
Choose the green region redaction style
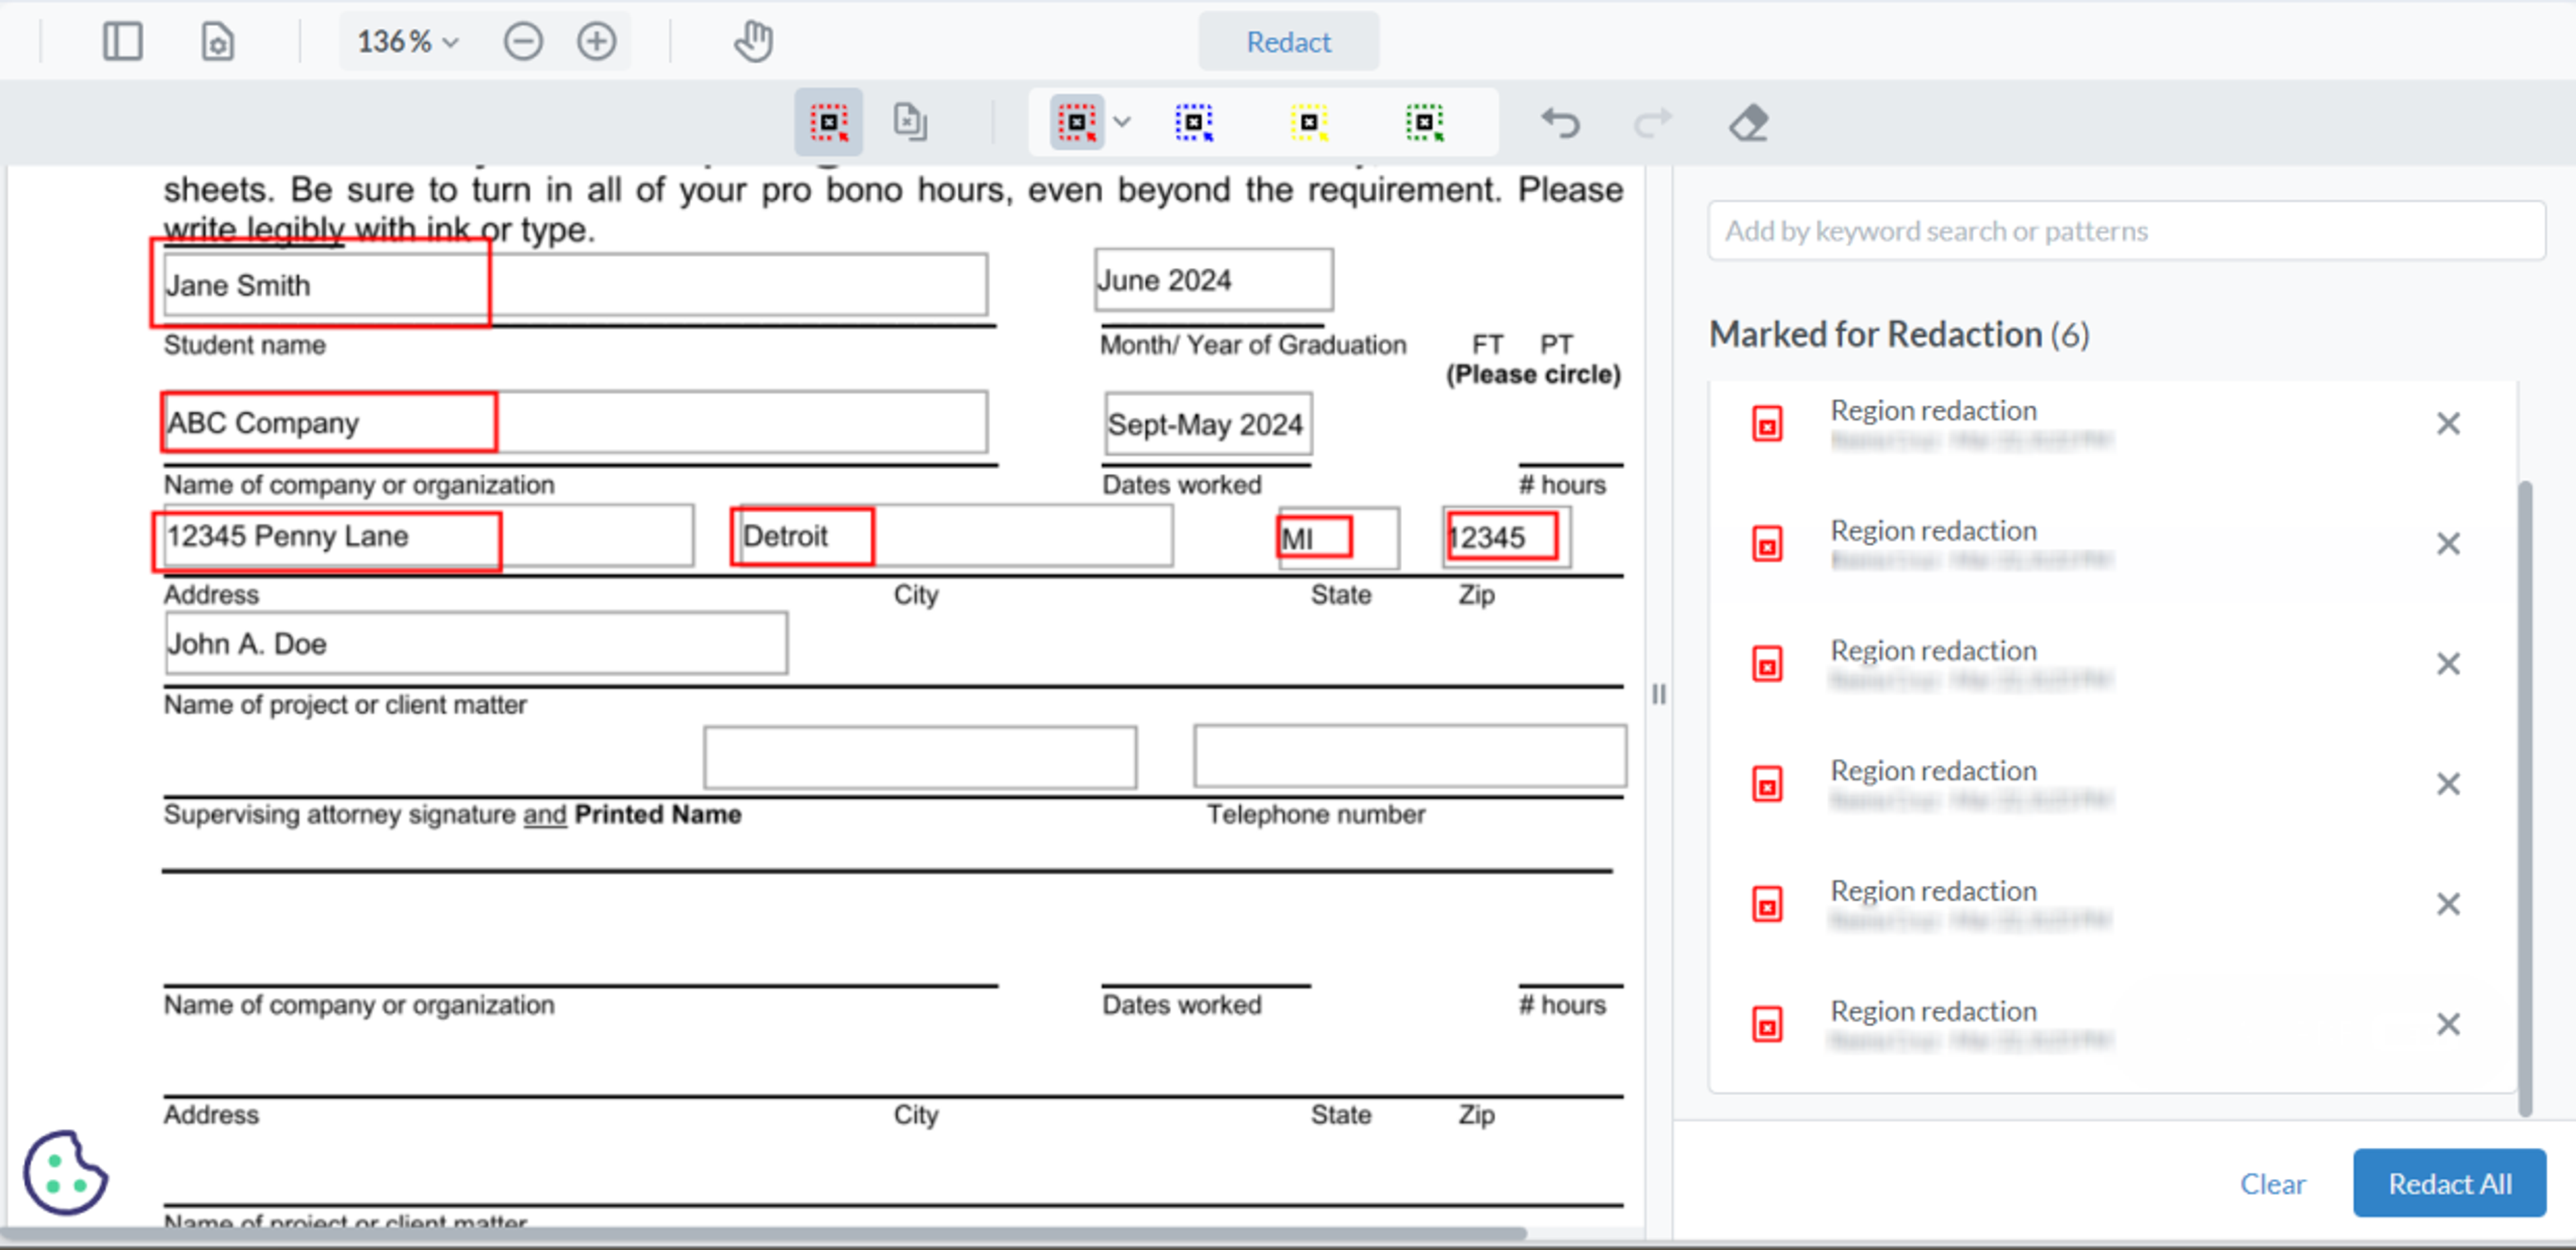[x=1424, y=122]
